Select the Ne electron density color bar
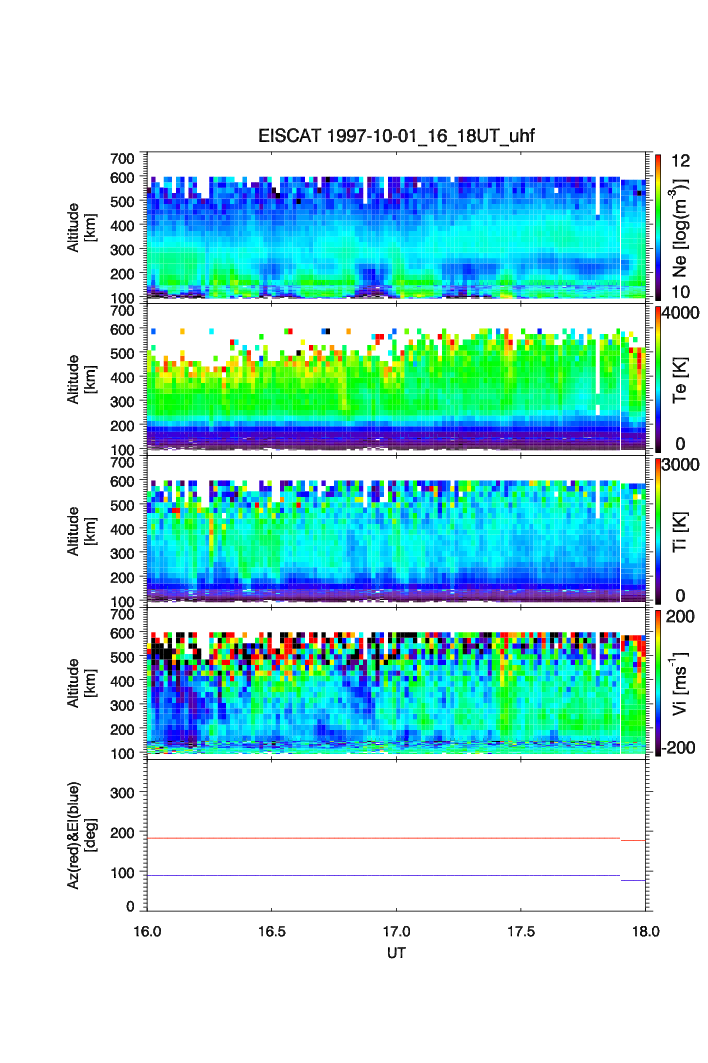 click(x=658, y=227)
